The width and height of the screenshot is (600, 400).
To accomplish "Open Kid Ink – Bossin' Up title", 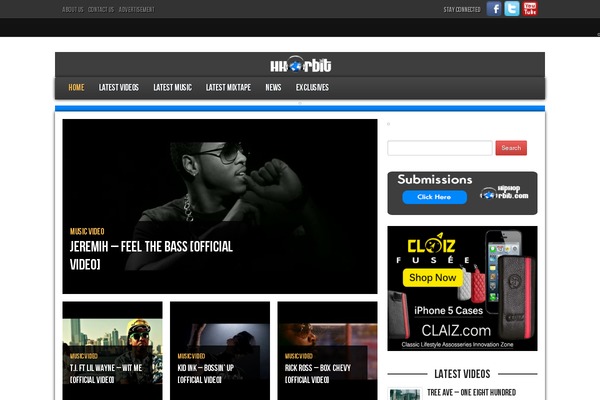I will coord(205,374).
